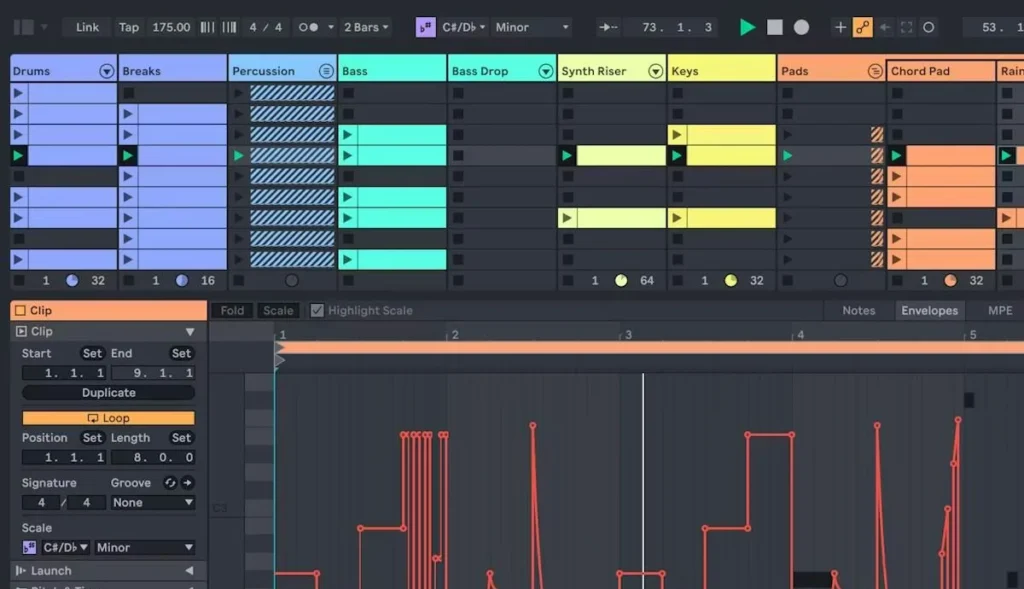Click the Percussion group fold icon
This screenshot has width=1024, height=589.
326,71
